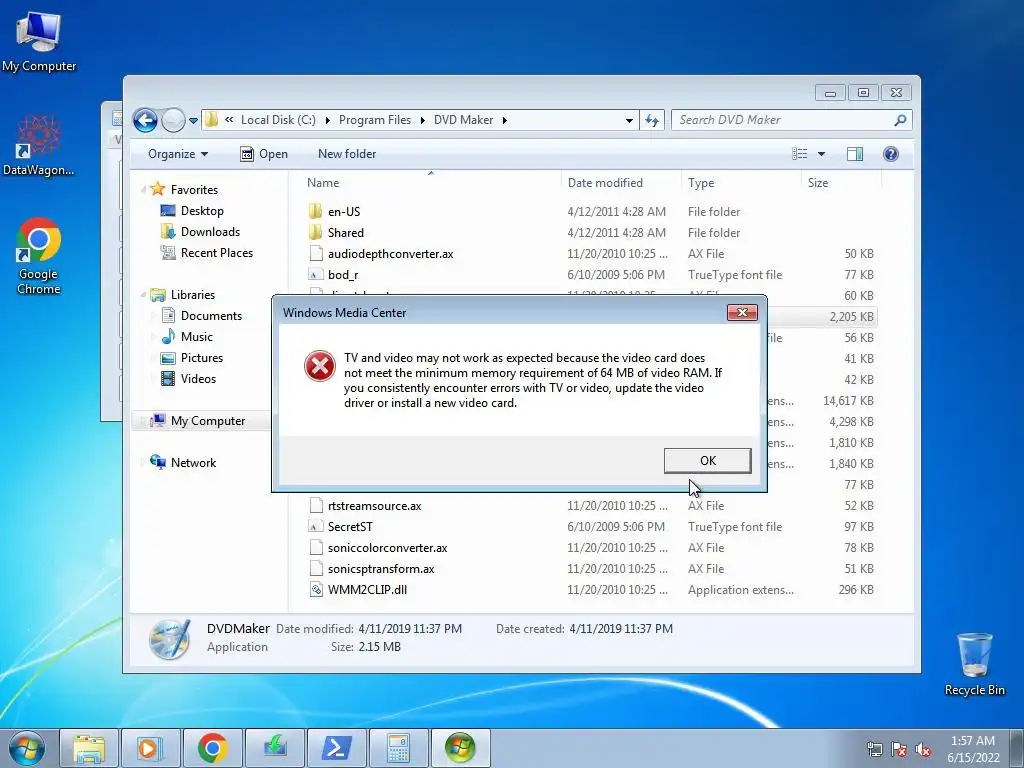Open the address bar history dropdown
The image size is (1024, 768).
tap(629, 120)
